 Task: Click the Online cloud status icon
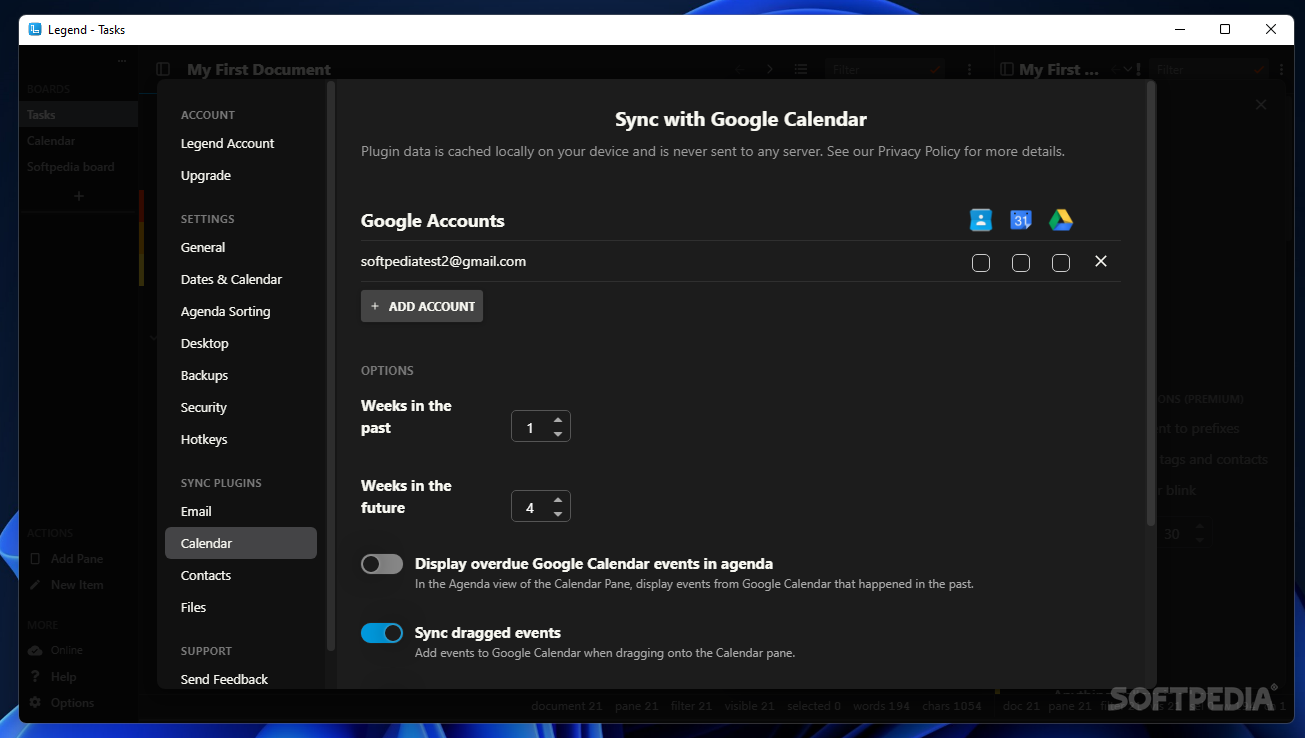coord(35,650)
